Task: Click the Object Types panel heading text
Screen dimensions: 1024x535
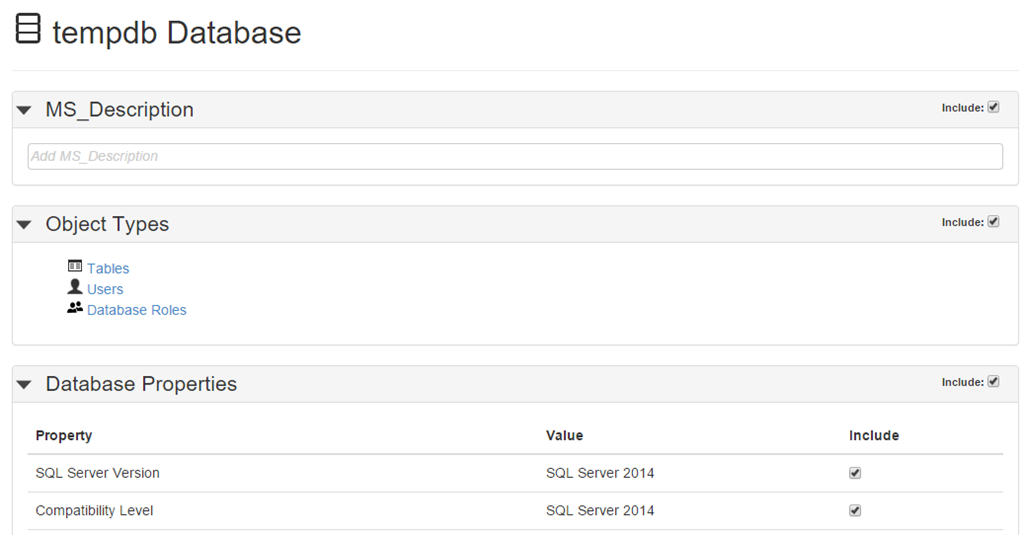Action: [107, 224]
